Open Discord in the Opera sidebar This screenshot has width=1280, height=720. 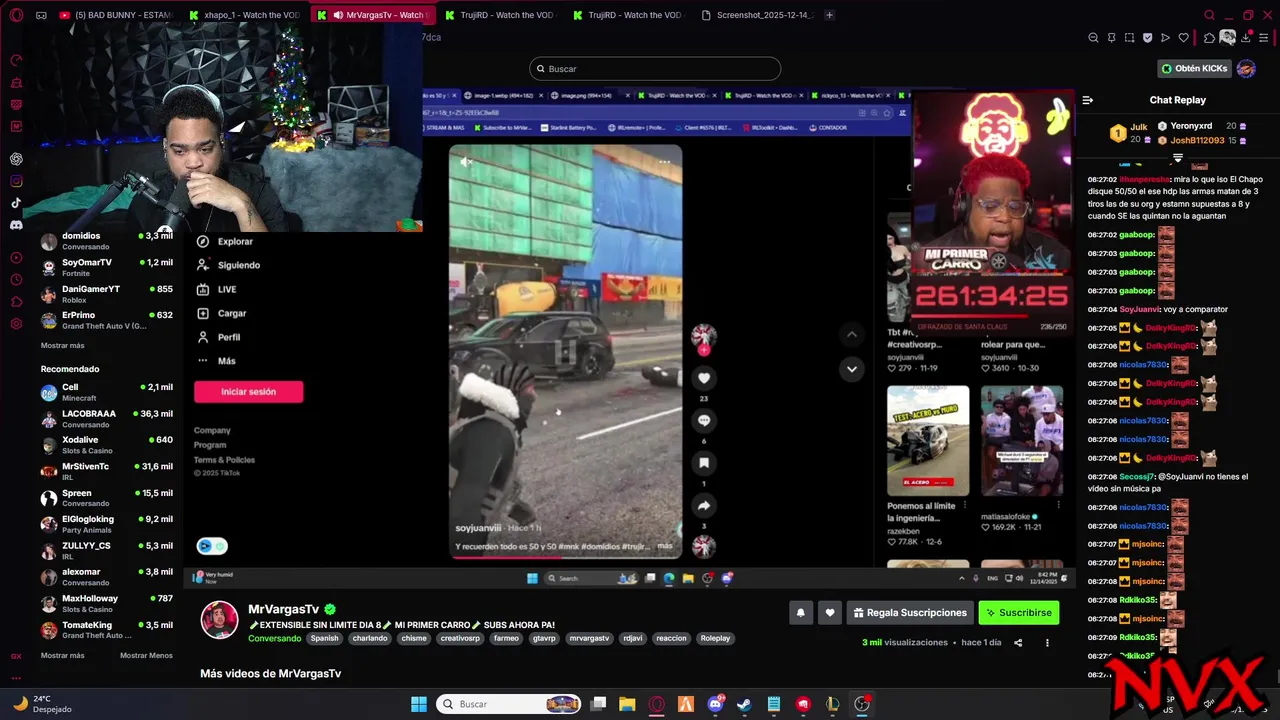coord(16,225)
